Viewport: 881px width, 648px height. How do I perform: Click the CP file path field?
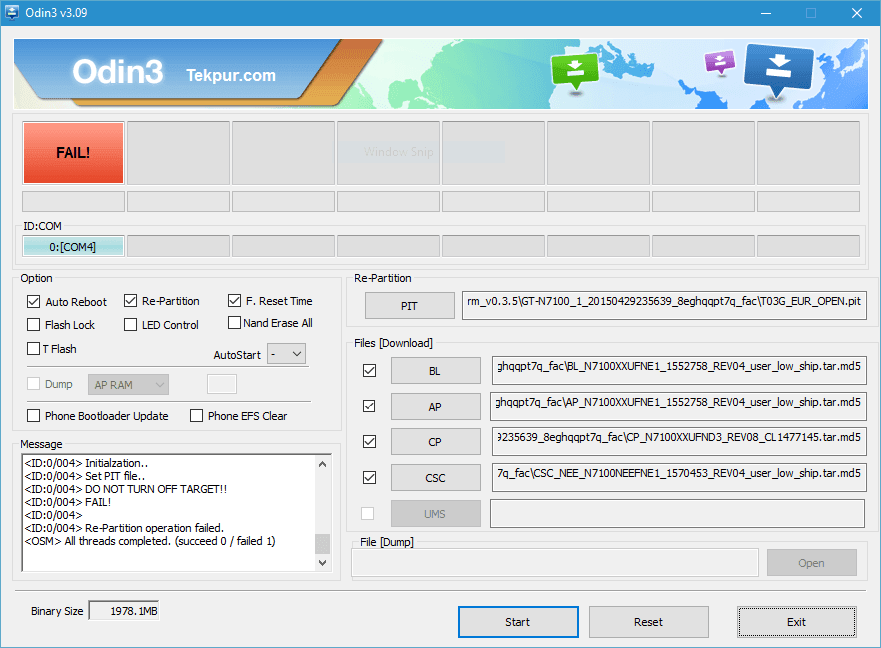(679, 442)
